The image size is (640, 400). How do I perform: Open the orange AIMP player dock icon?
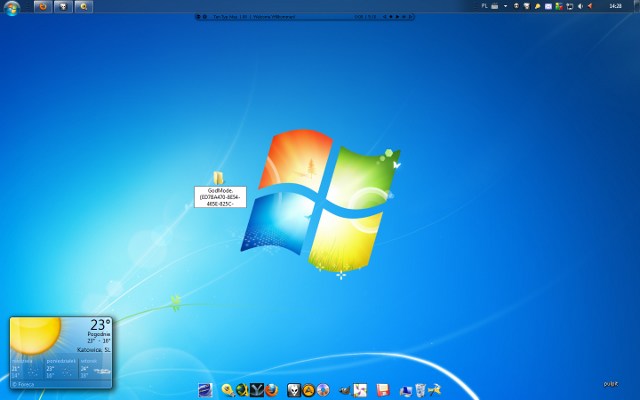pyautogui.click(x=309, y=390)
